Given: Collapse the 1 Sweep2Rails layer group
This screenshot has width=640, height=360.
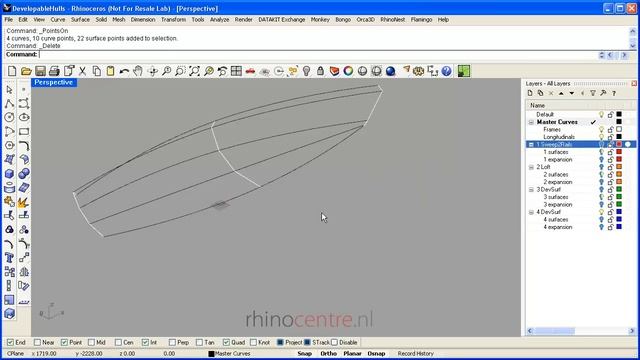Looking at the screenshot, I should (531, 144).
